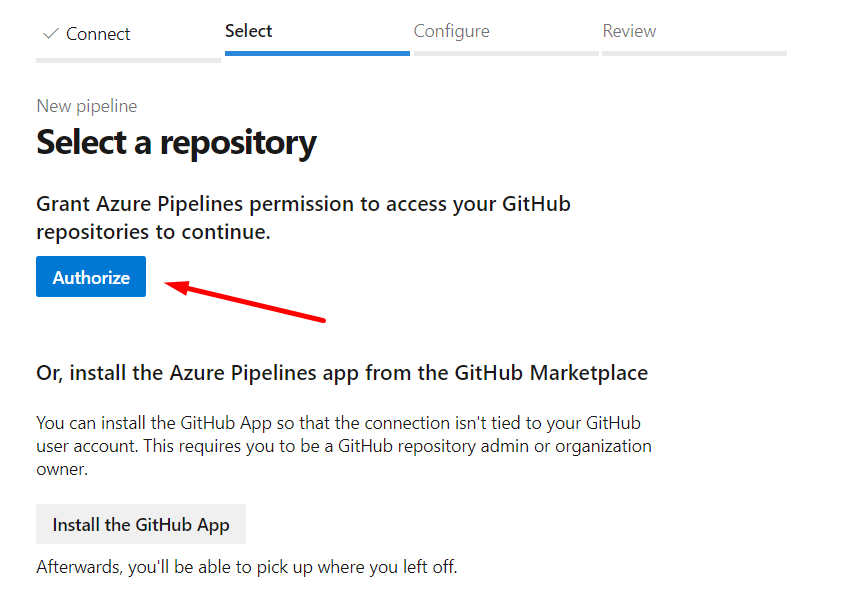
Task: Click the gray progress bar under Configure
Action: pyautogui.click(x=506, y=53)
